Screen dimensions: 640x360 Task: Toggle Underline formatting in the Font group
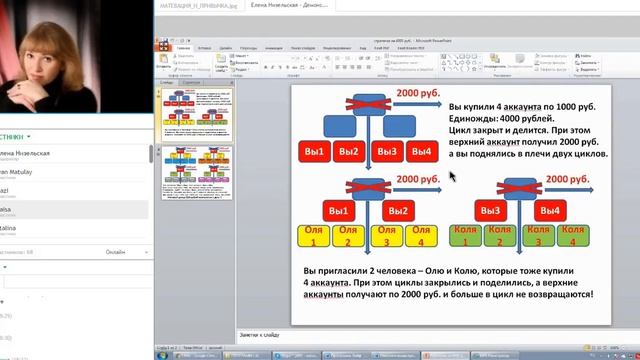[x=280, y=67]
